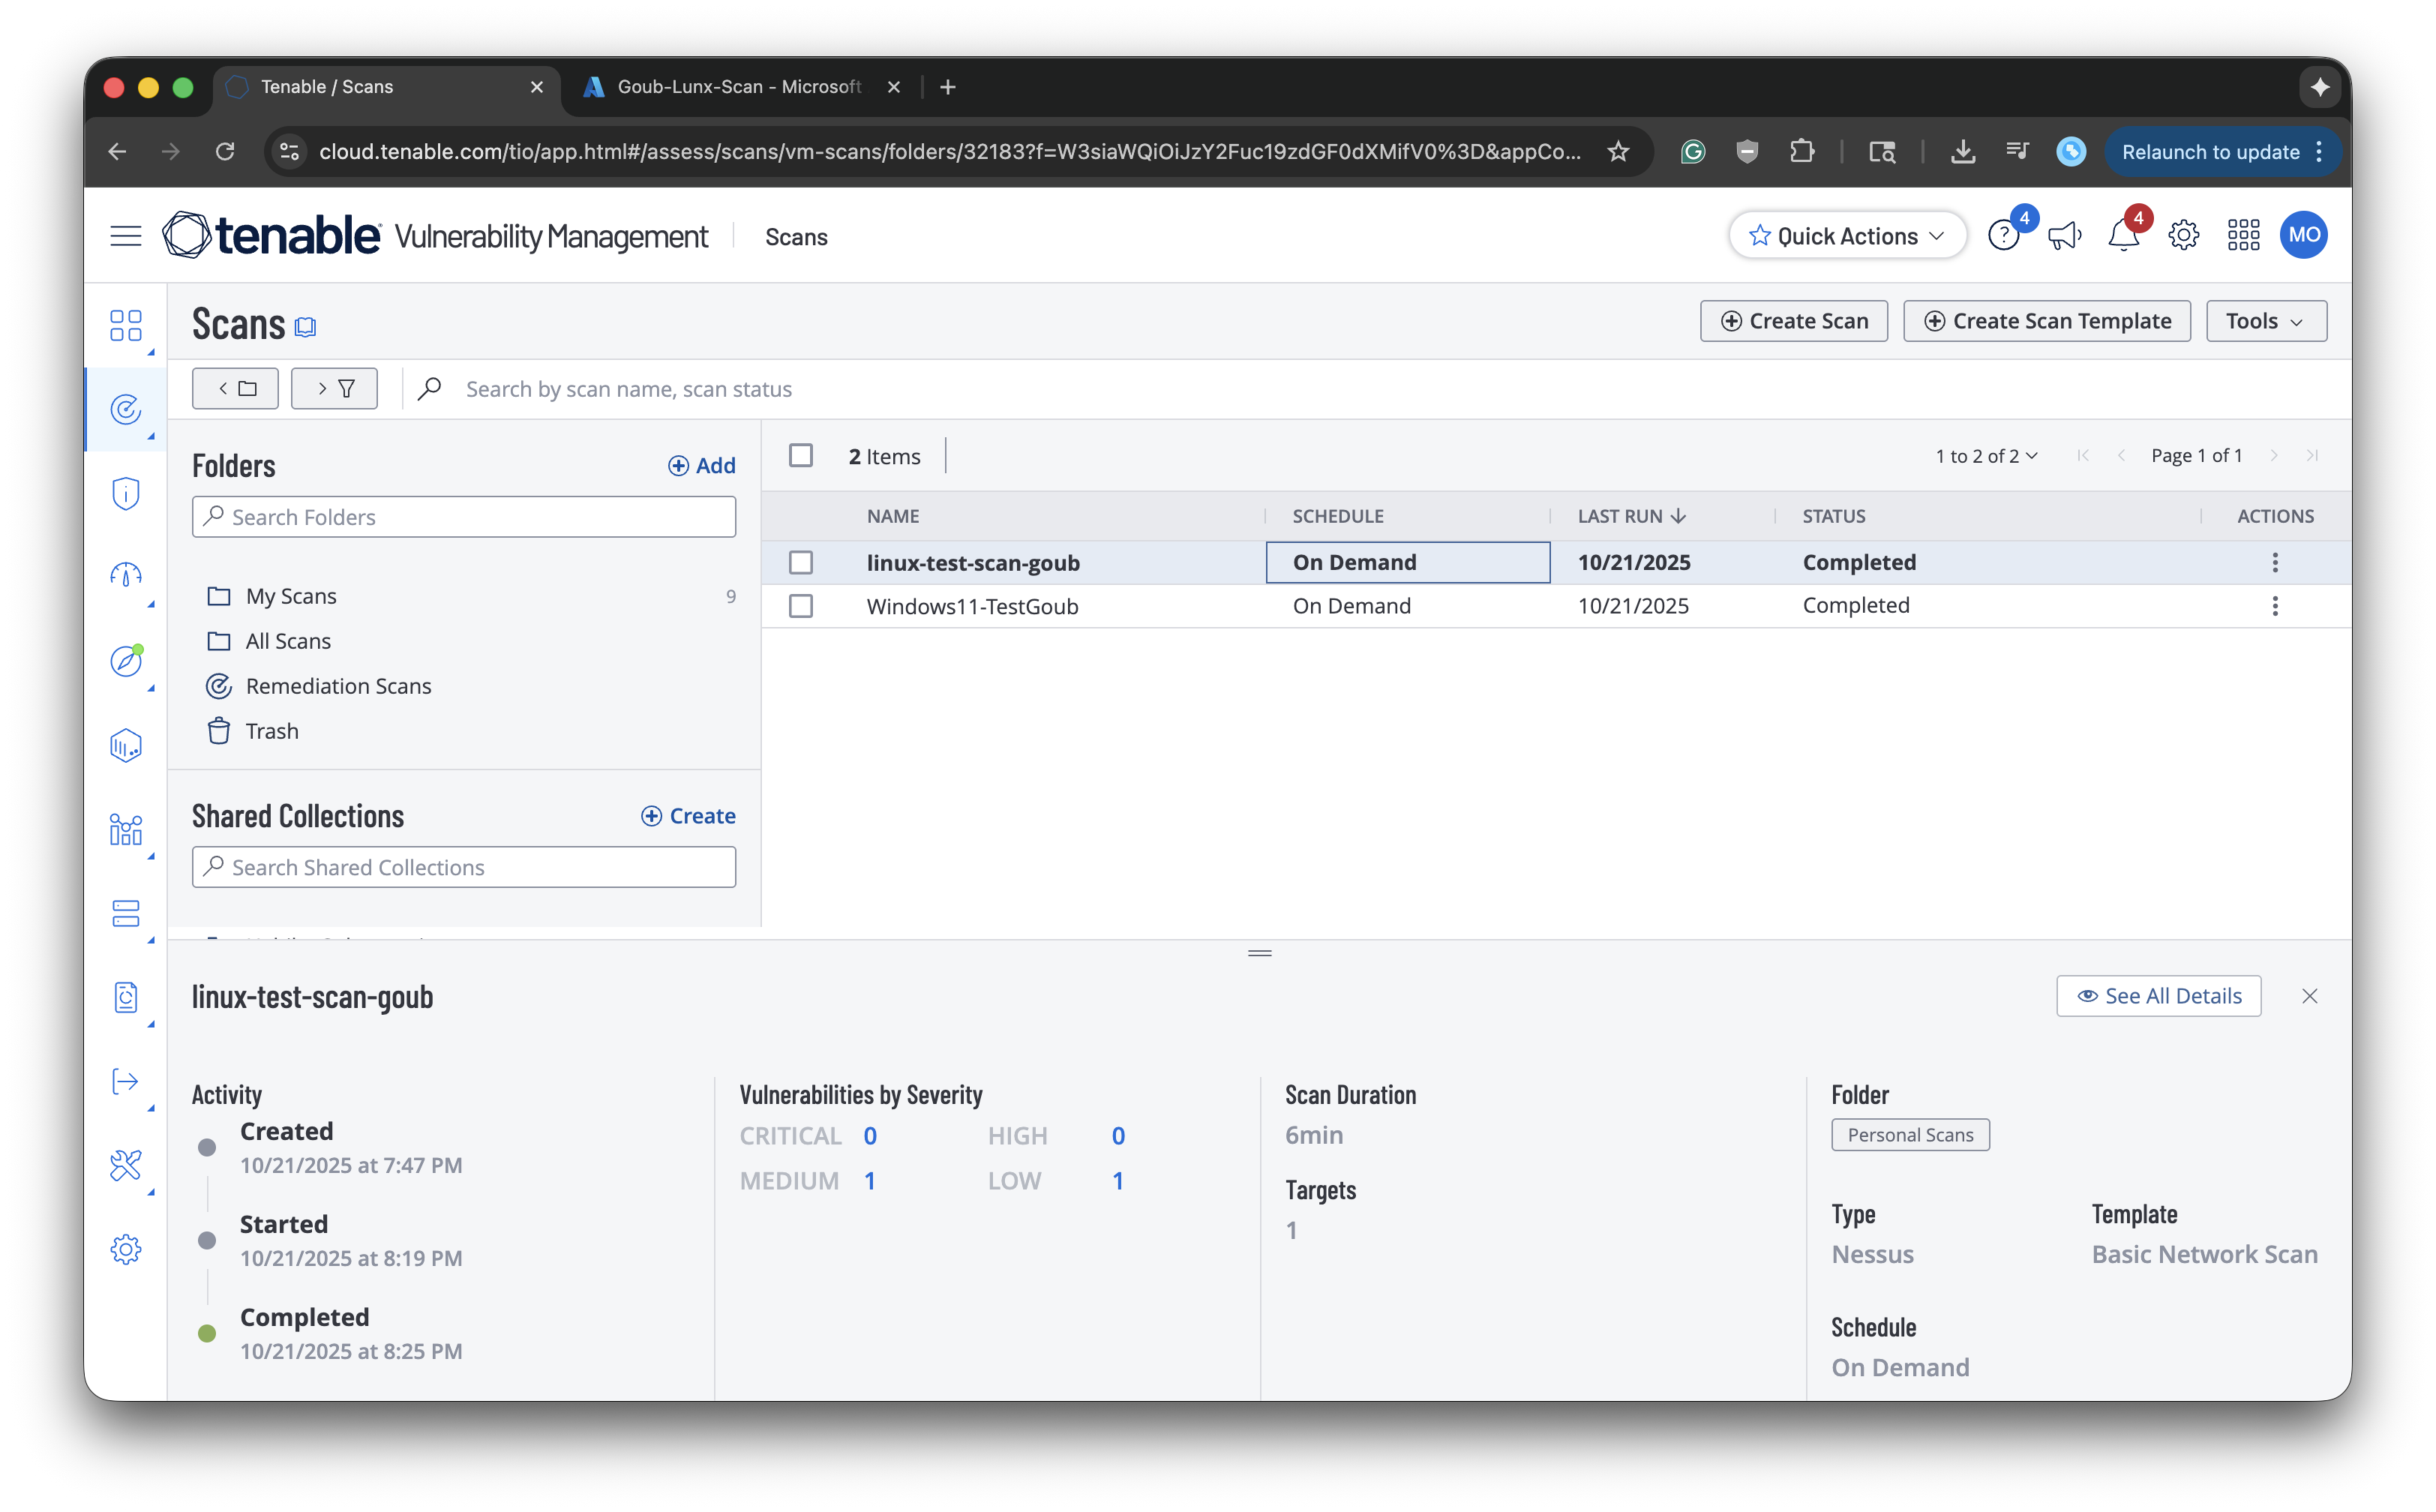
Task: Open the workspace apps grid icon
Action: [x=2243, y=236]
